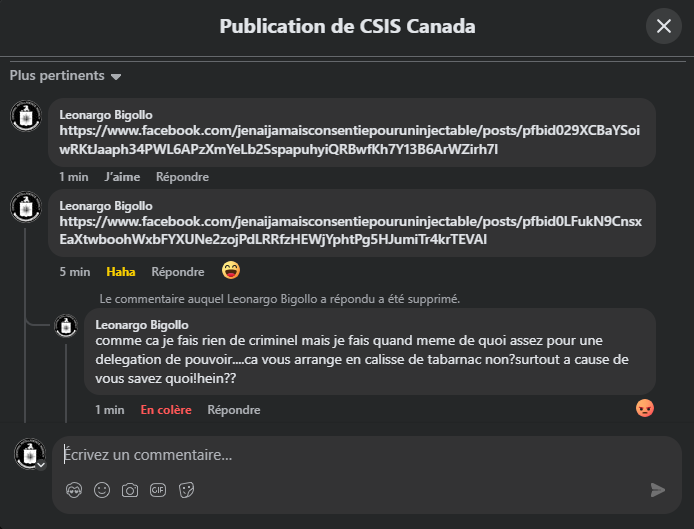Open the GIF picker

tap(158, 490)
